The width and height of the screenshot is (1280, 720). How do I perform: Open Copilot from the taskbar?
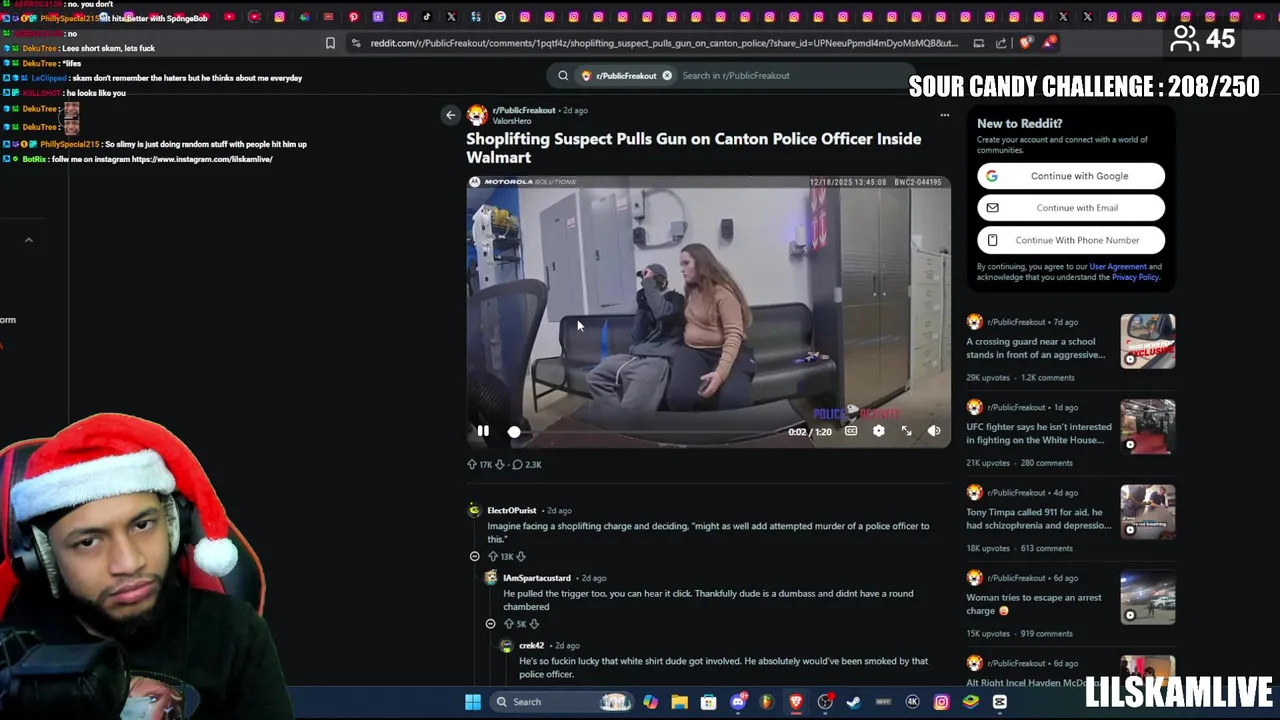tap(651, 702)
